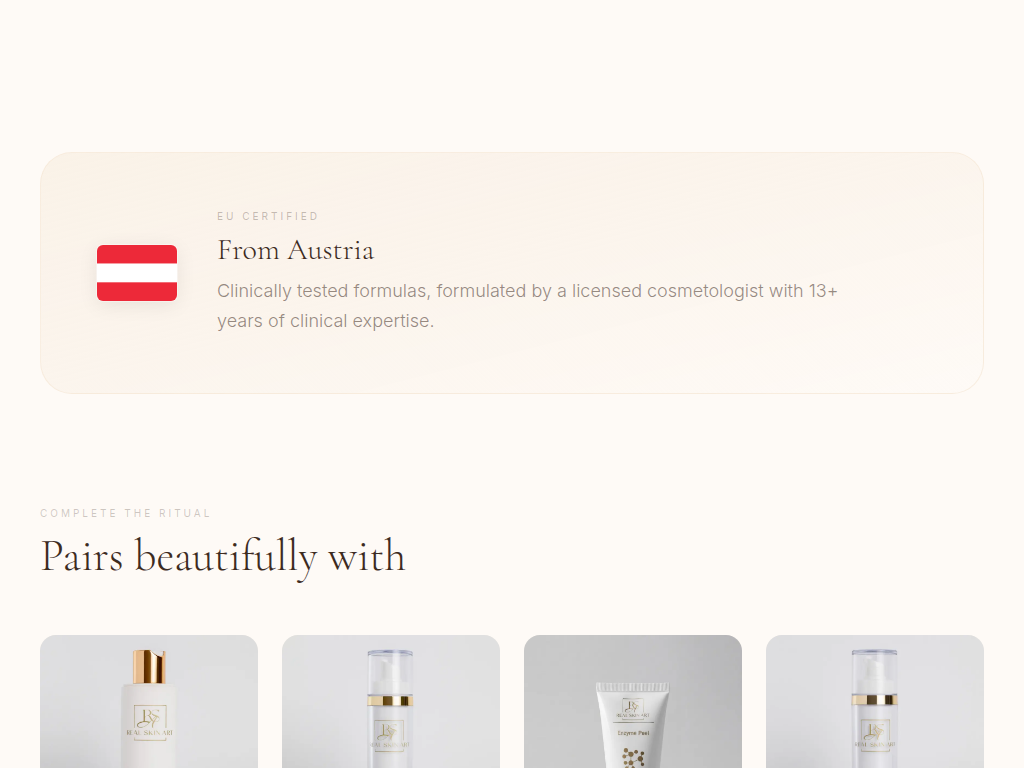Open the second pump bottle product card
This screenshot has height=768, width=1024.
click(391, 701)
